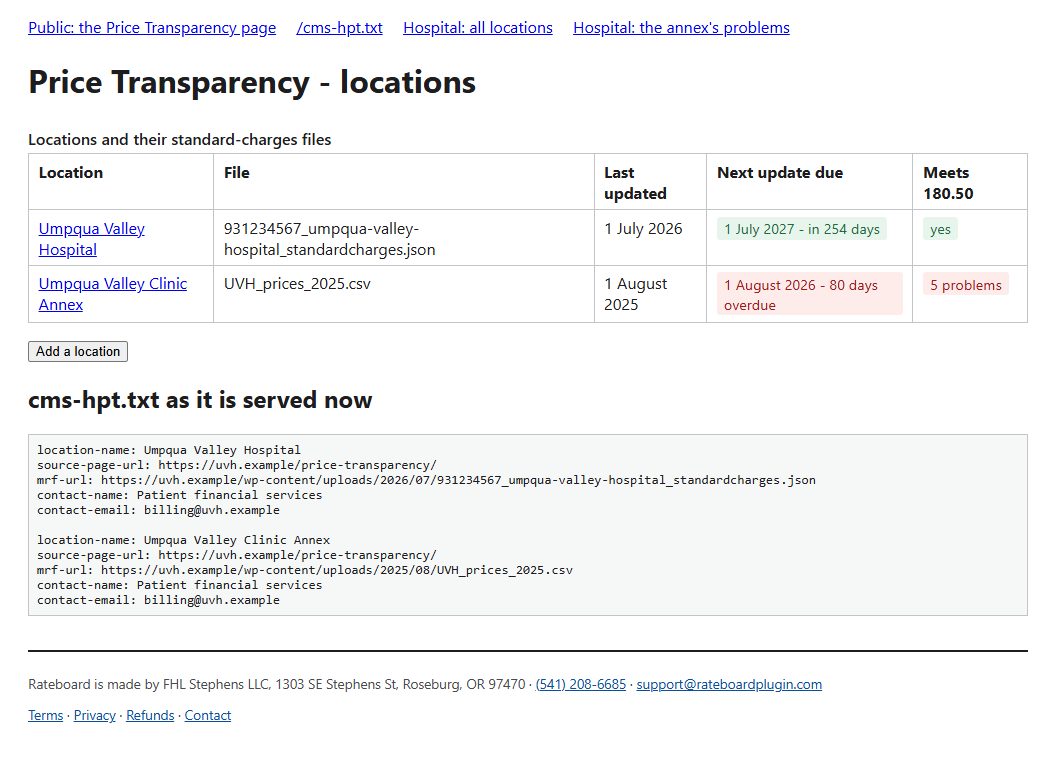
Task: Open Hospital: the annex's problems link
Action: tap(681, 28)
